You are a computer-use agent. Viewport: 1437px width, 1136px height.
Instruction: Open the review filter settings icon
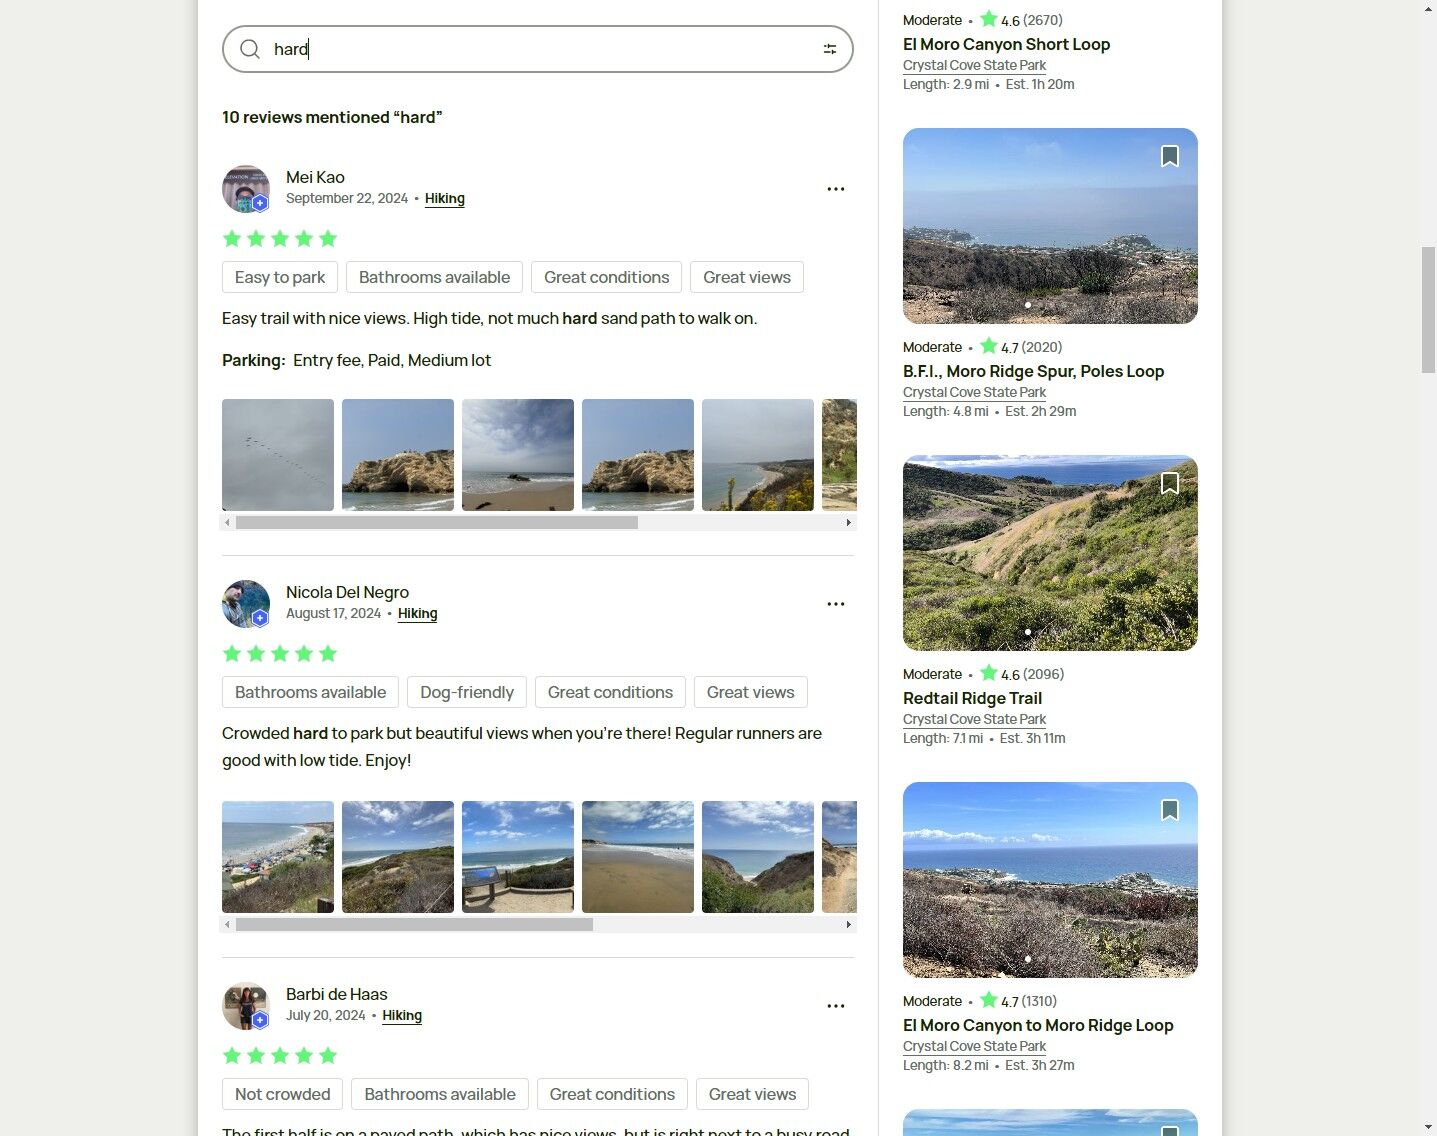pos(830,49)
